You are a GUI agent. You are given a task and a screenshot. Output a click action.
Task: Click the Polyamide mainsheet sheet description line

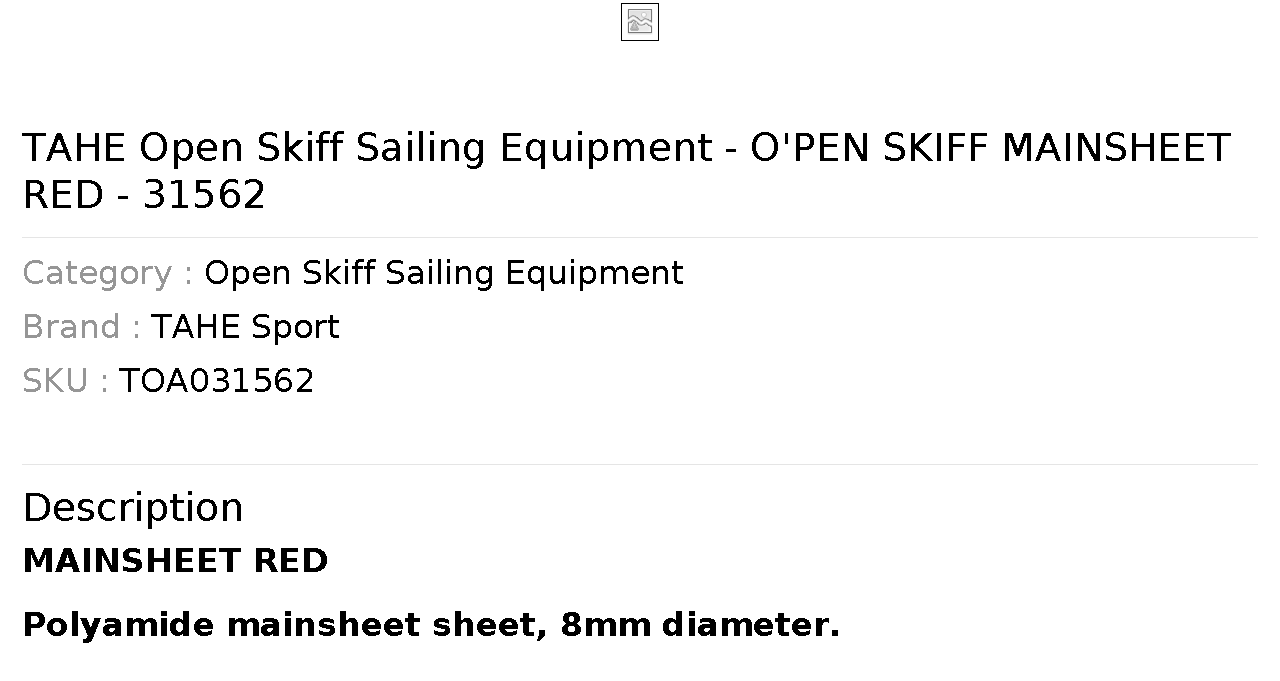(x=431, y=625)
